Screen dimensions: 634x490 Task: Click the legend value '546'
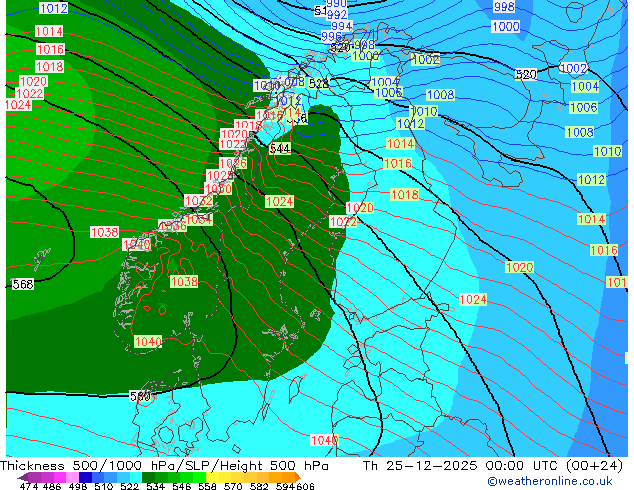point(181,486)
